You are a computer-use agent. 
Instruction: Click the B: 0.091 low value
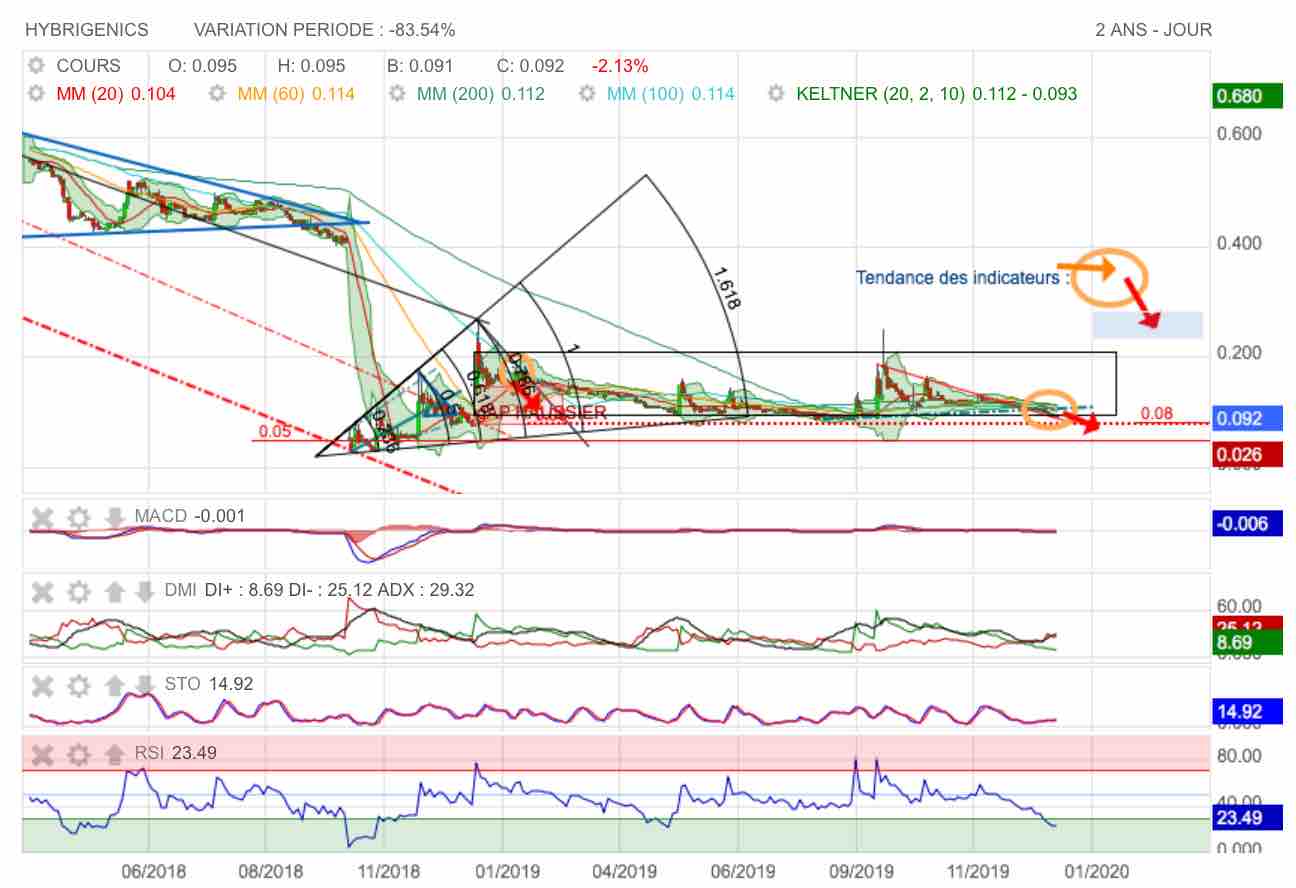[x=420, y=66]
